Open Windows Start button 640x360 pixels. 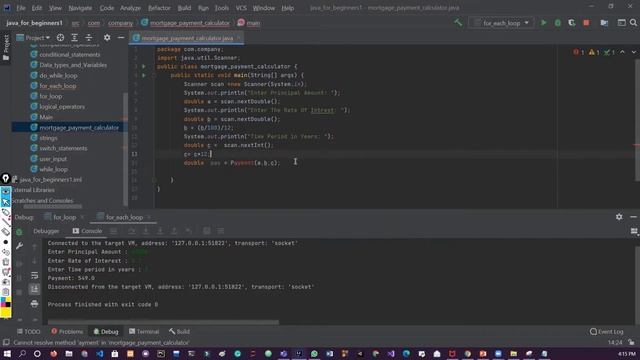[x=7, y=353]
